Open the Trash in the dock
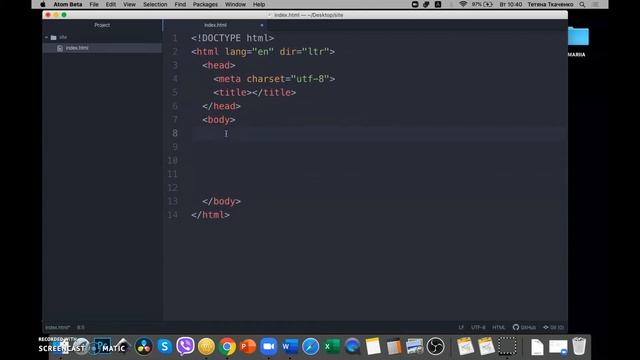The image size is (640, 360). click(x=579, y=347)
